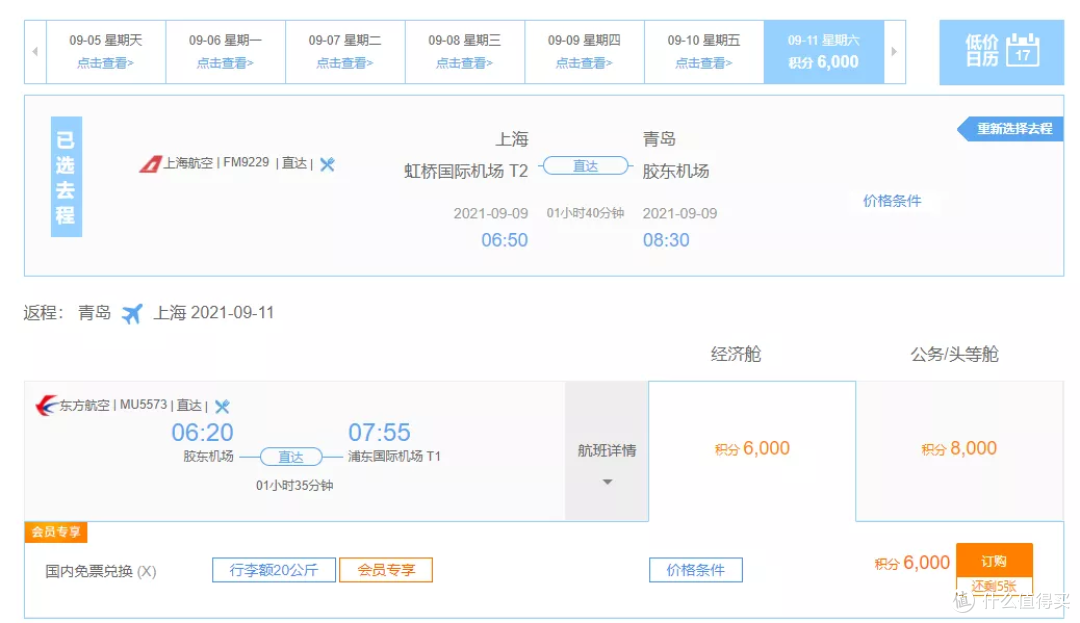This screenshot has width=1080, height=623.
Task: Click the airplane icon in 返程 heading
Action: click(x=132, y=314)
